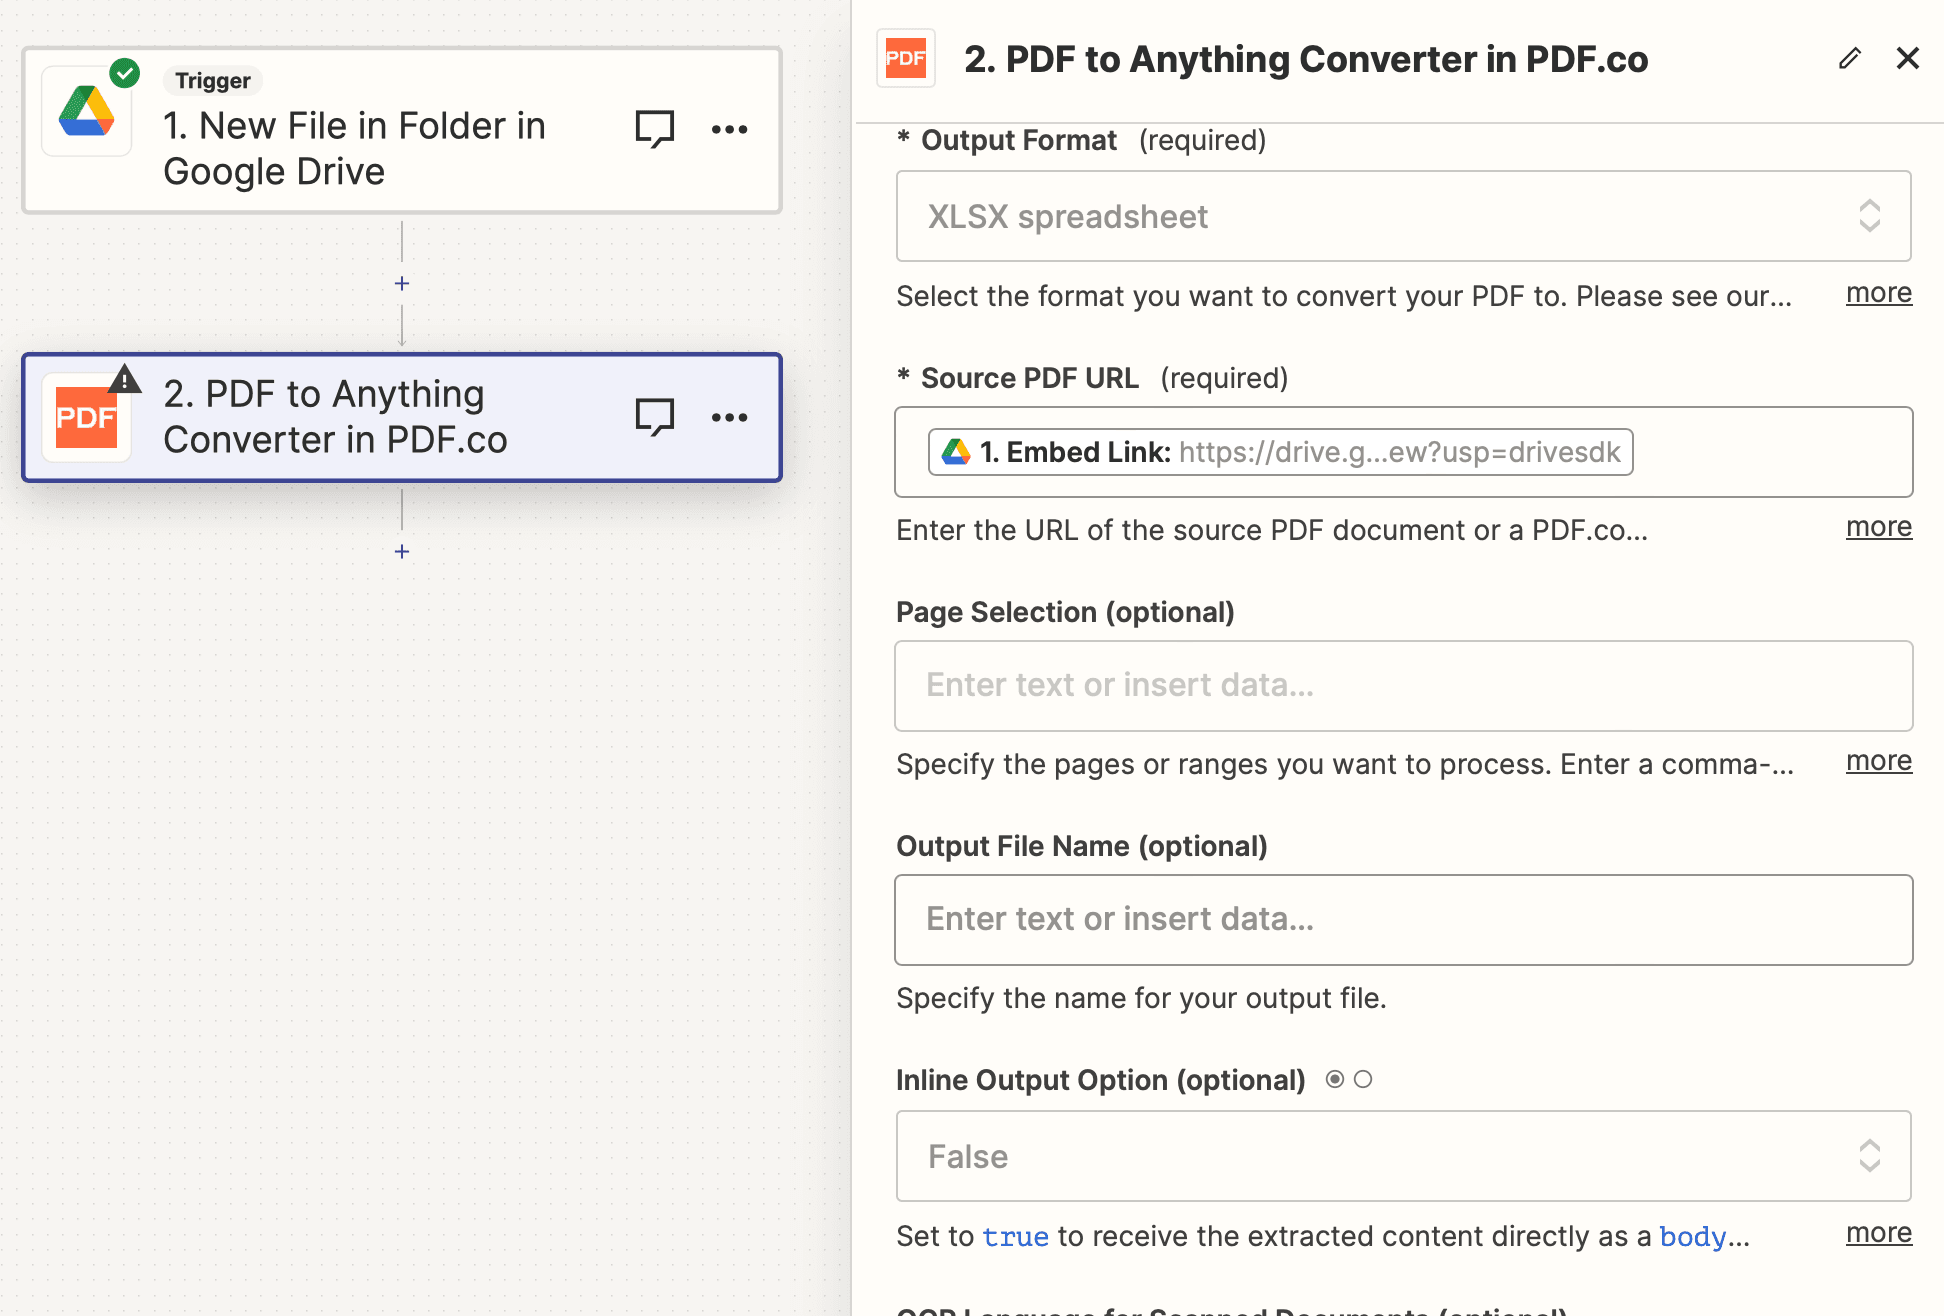Click the Google Drive icon in the Embed Link pill
Image resolution: width=1944 pixels, height=1316 pixels.
957,451
